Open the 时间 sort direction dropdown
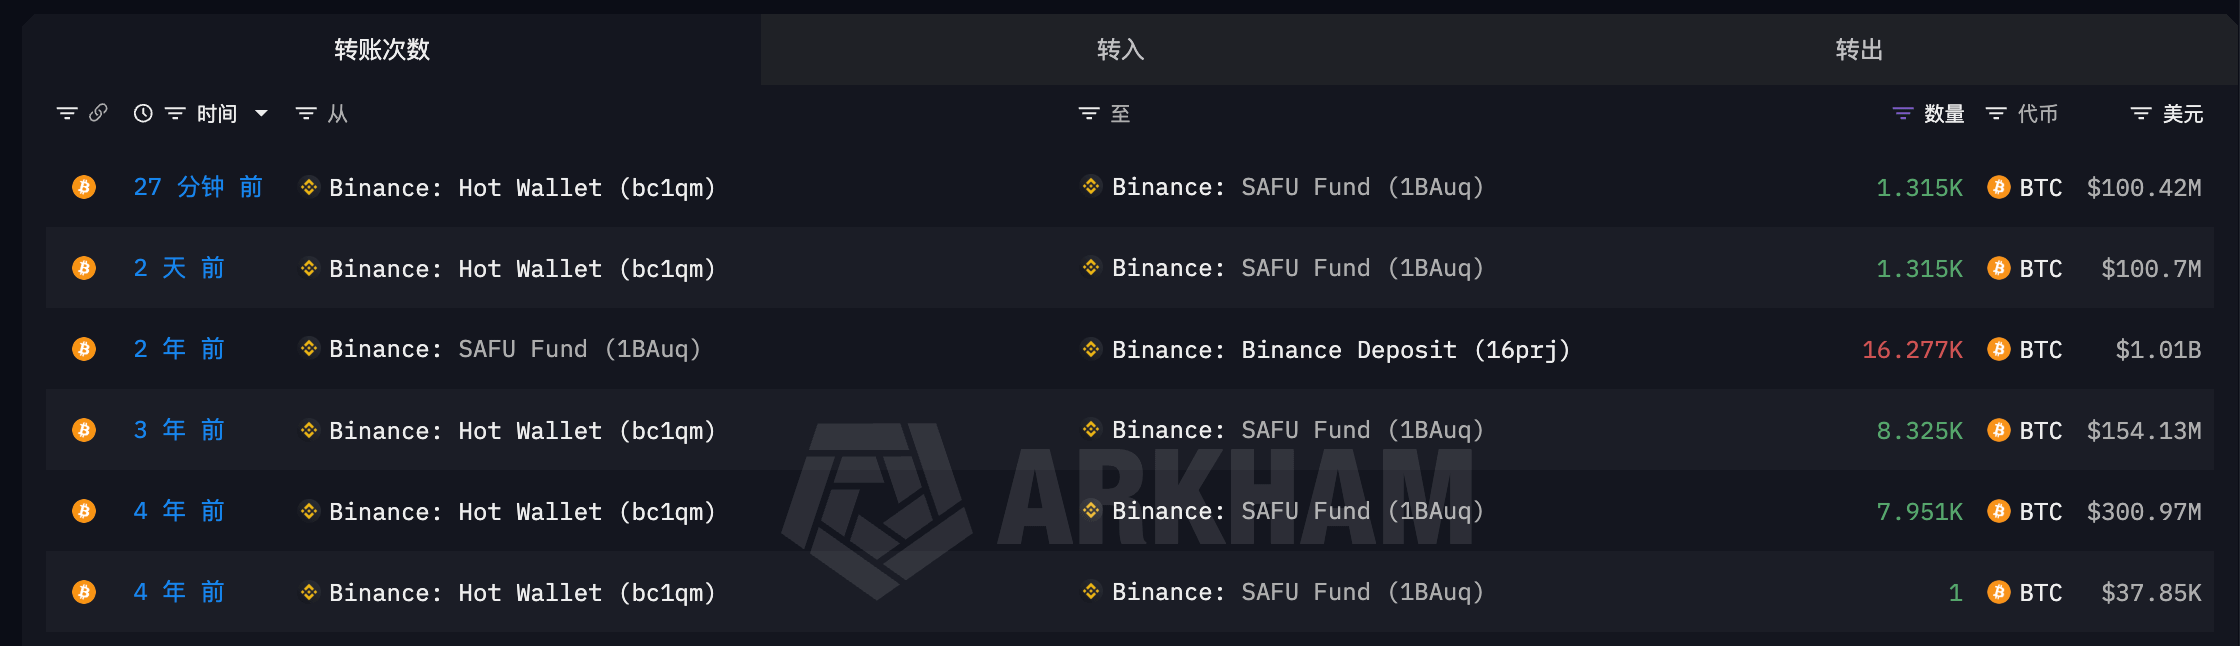Screen dimensions: 2240x646 [260, 113]
